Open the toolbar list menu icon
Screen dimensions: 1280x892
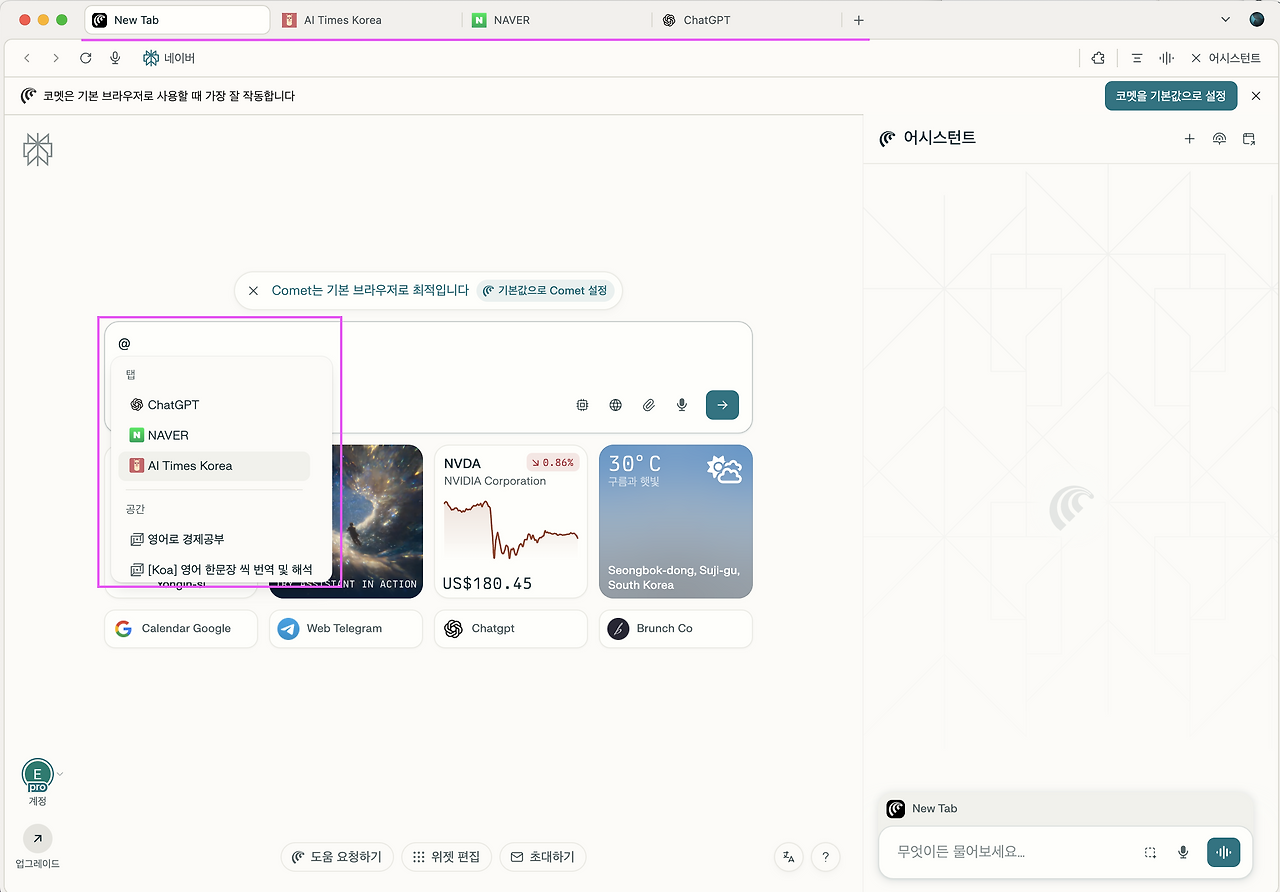1137,58
